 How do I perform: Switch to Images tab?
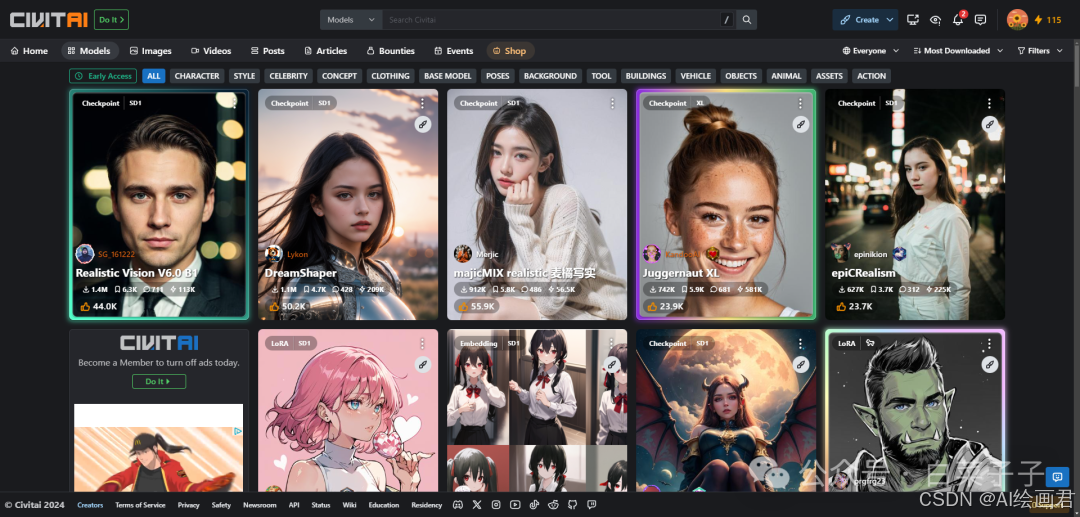[x=150, y=51]
